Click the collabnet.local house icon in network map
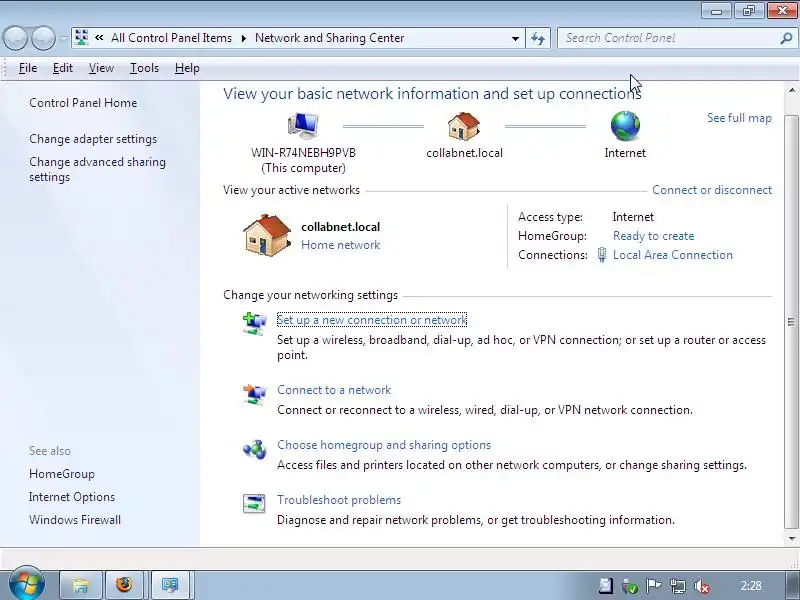Viewport: 800px width, 600px height. 463,126
